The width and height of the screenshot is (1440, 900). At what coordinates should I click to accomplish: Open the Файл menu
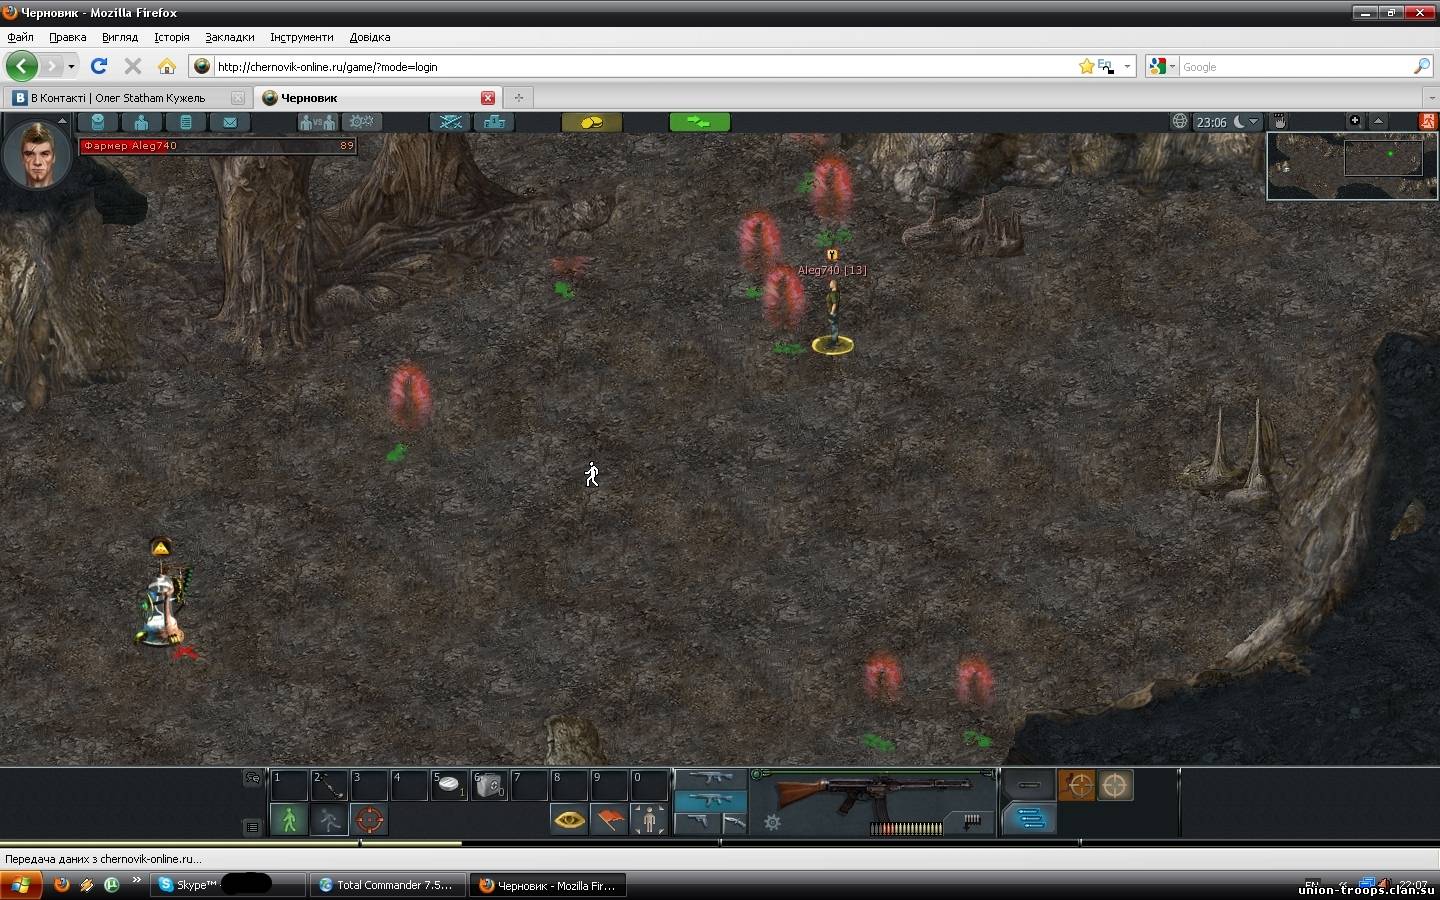tap(20, 37)
